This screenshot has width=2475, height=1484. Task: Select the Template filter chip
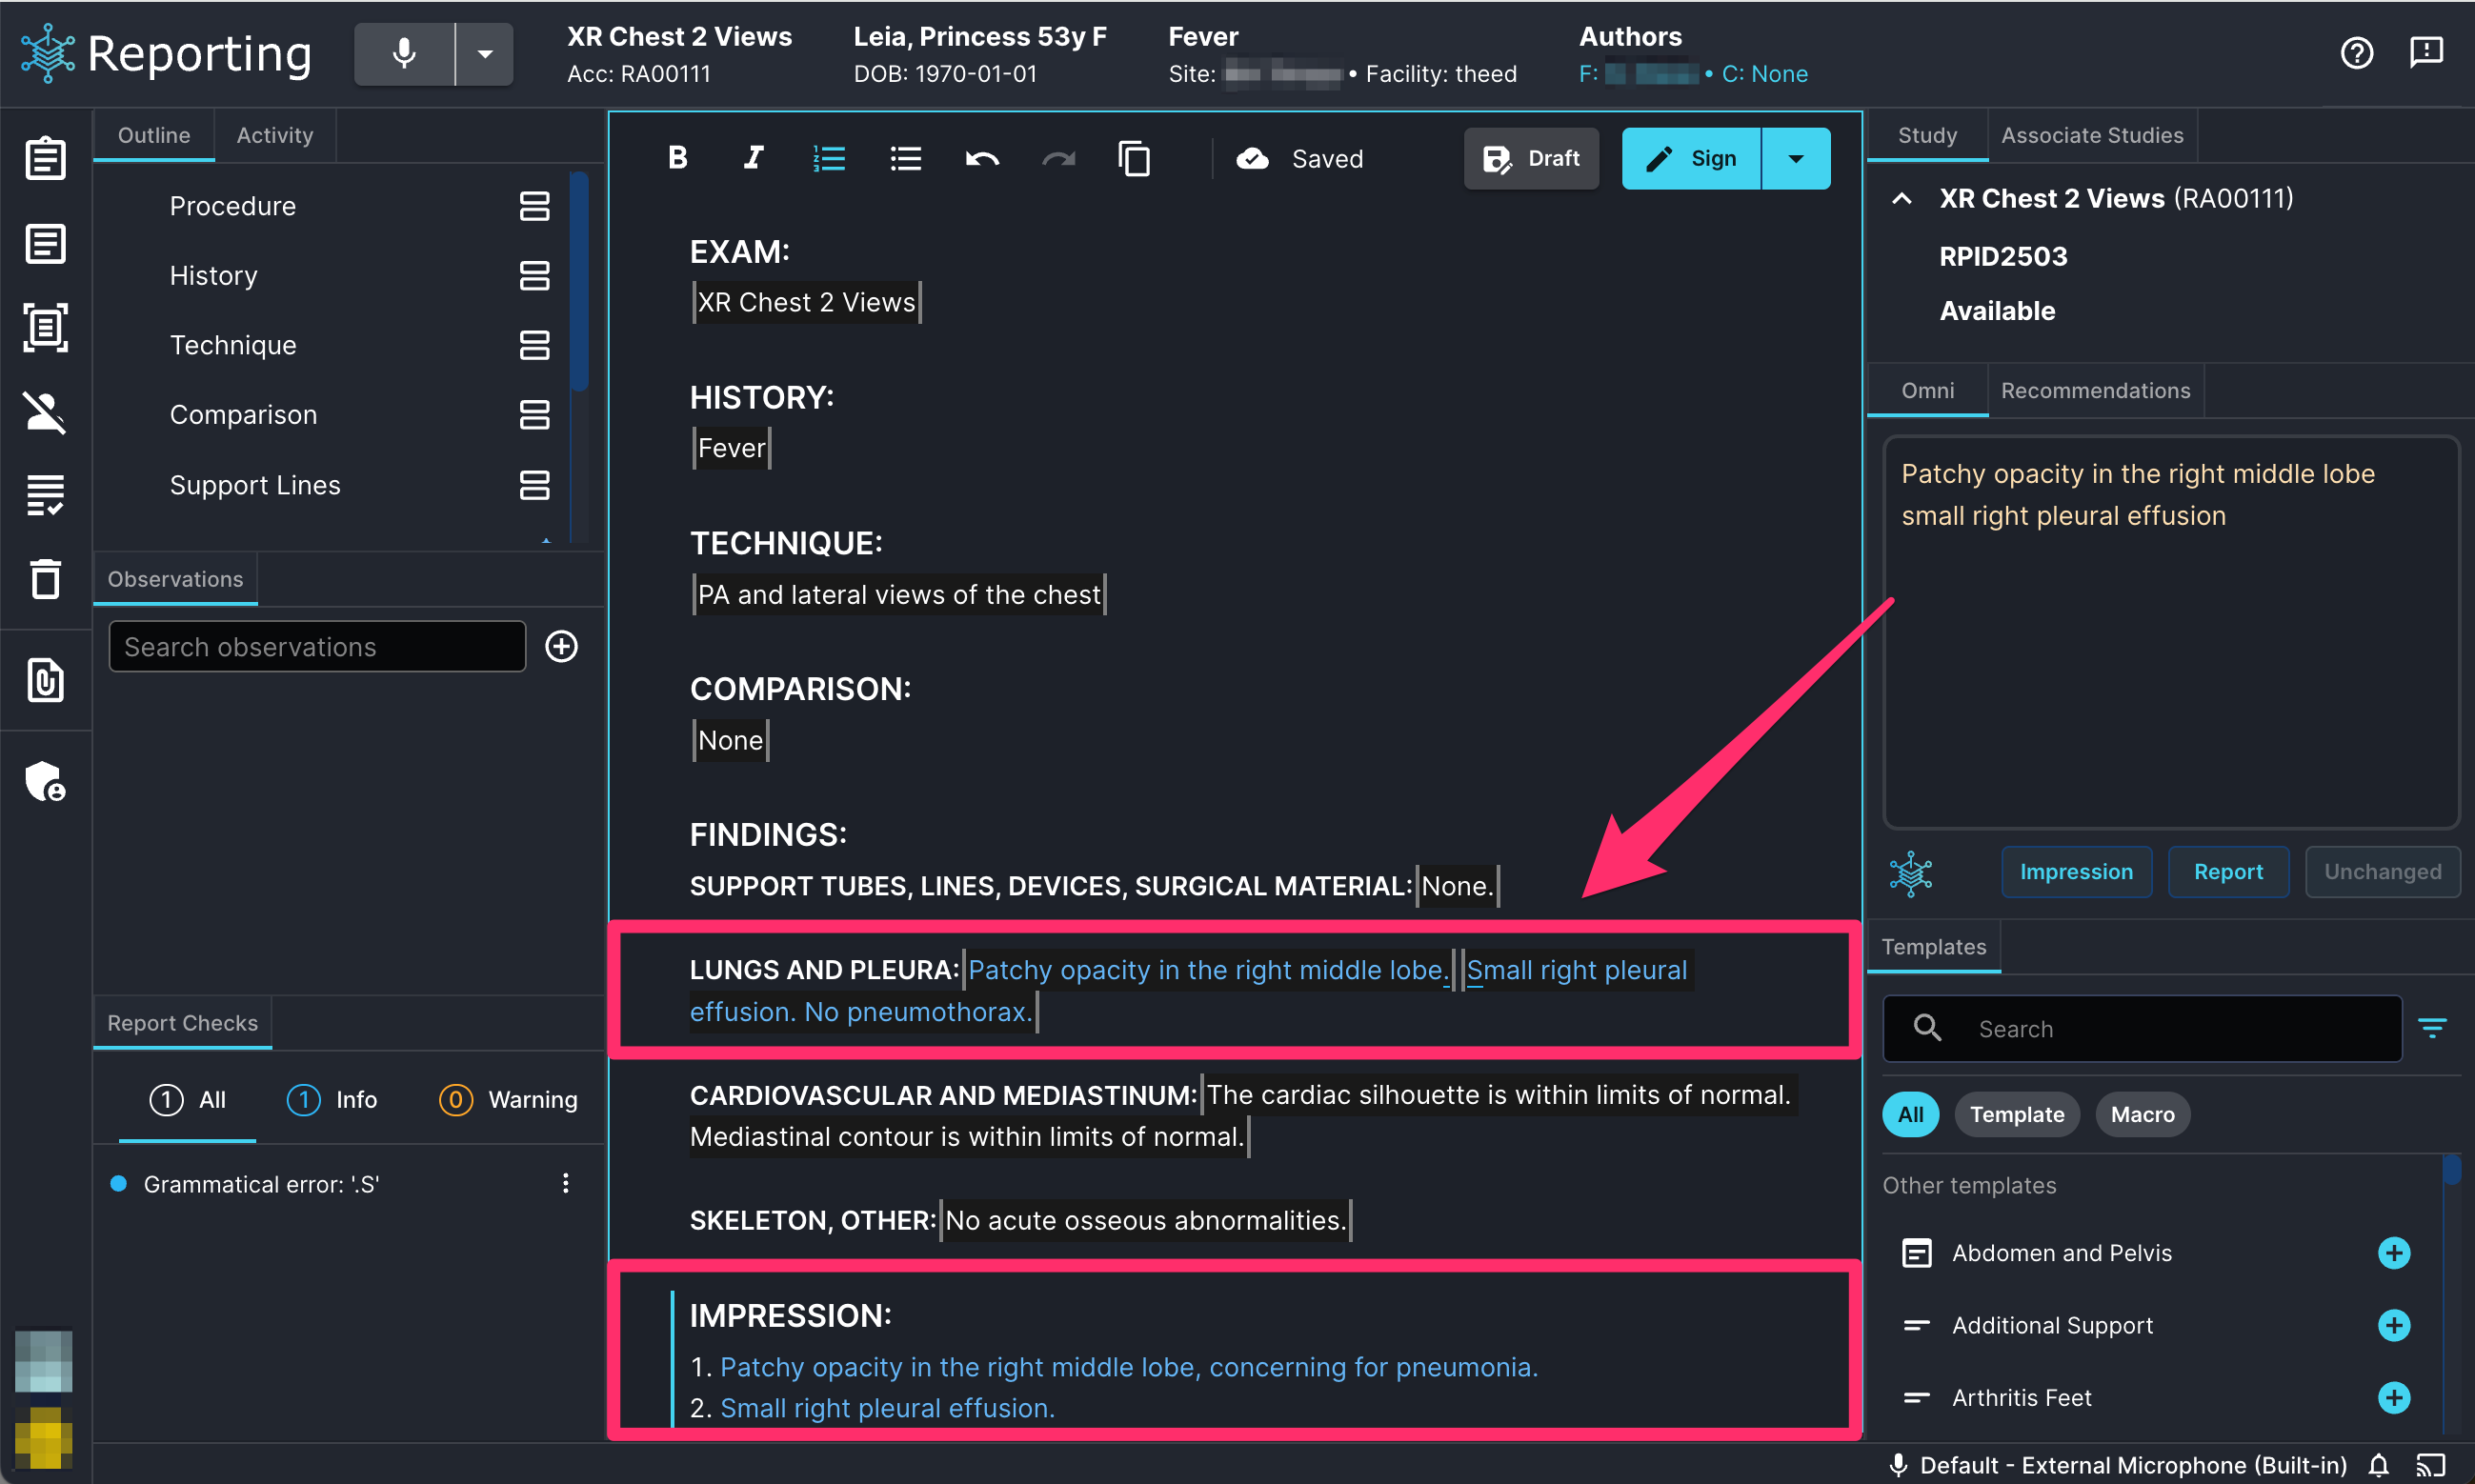(2016, 1114)
